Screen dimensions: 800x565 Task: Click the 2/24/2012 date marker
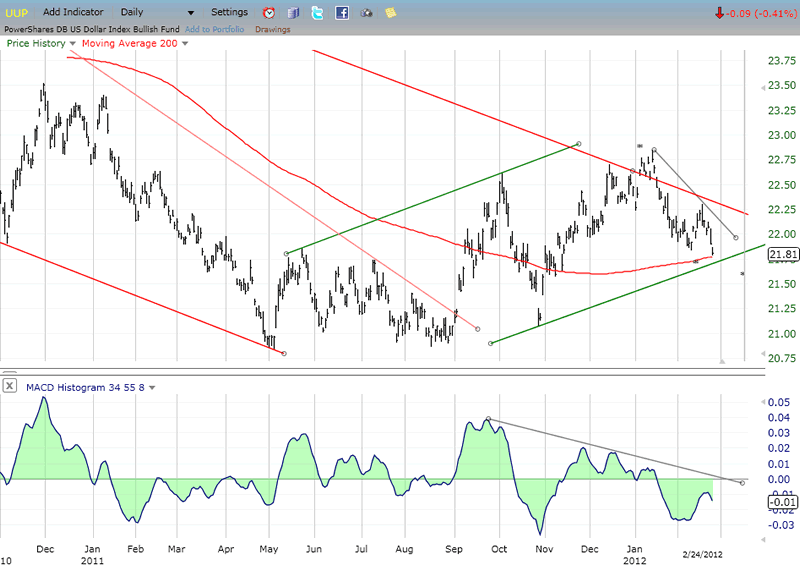[700, 551]
